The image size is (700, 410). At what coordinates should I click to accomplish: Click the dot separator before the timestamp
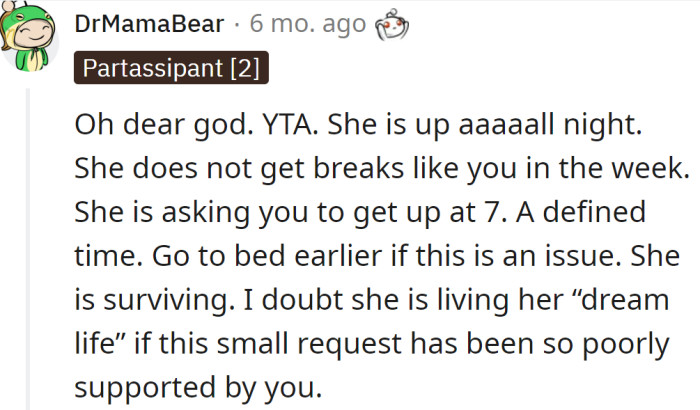click(237, 25)
